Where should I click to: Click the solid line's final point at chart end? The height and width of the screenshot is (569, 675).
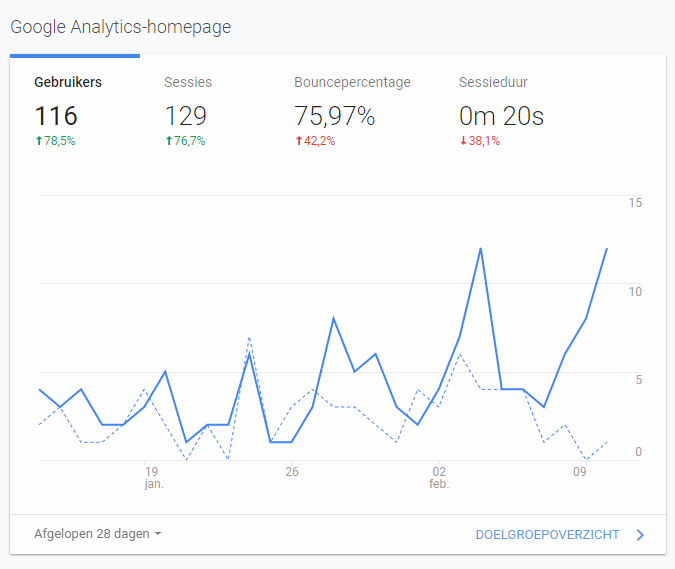[607, 249]
